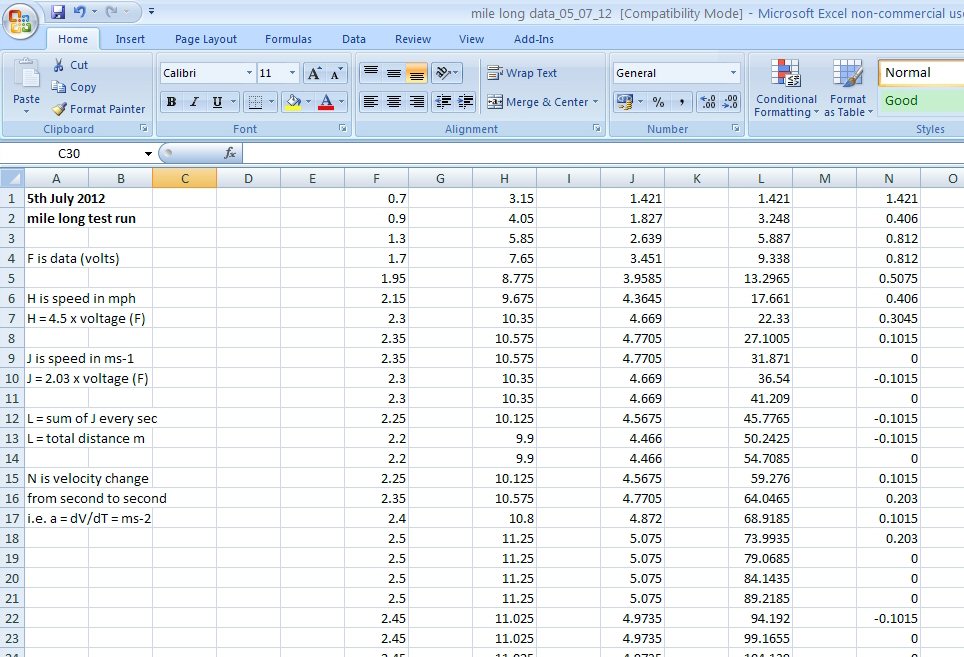Apply cell borders button
Screen dimensions: 964x657
pyautogui.click(x=255, y=102)
